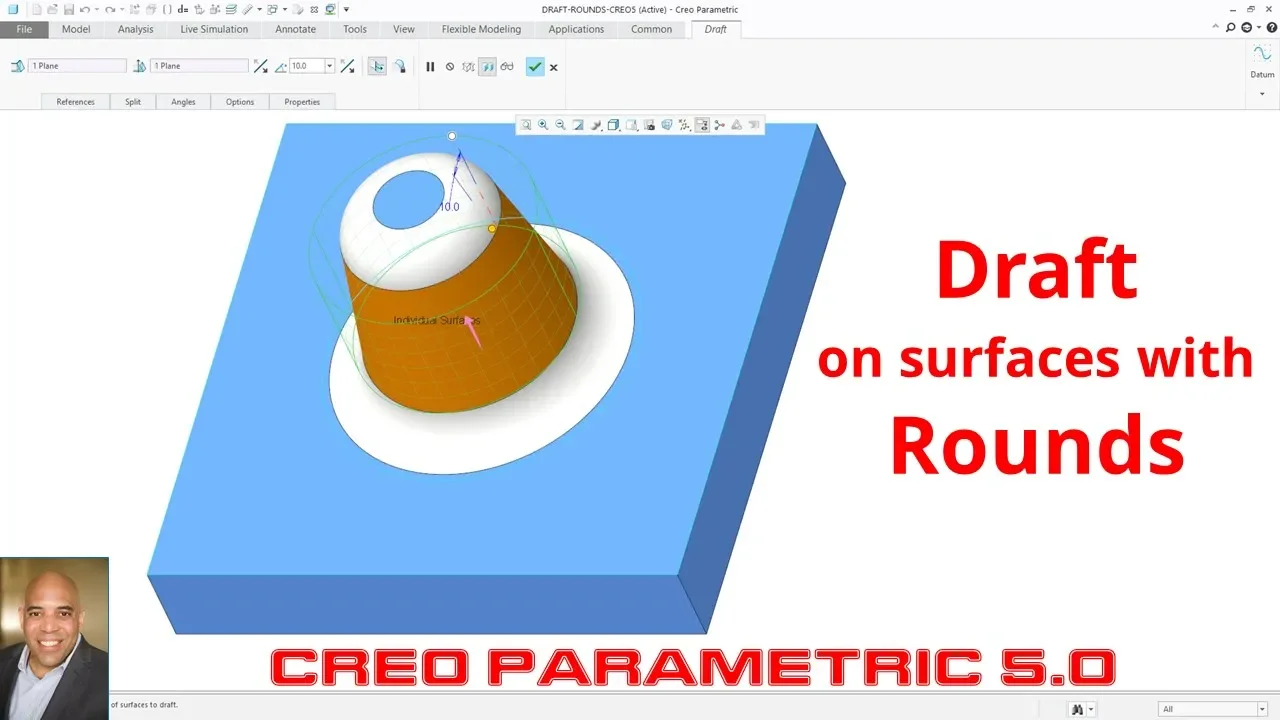The image size is (1280, 720).
Task: Open the Split panel tab
Action: (x=133, y=102)
